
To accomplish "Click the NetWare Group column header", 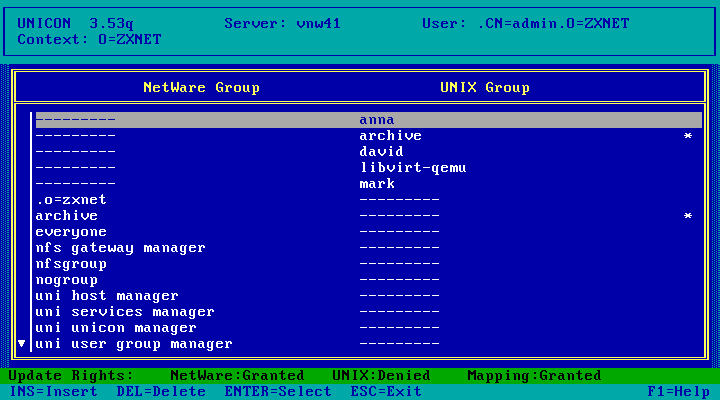I will 201,88.
